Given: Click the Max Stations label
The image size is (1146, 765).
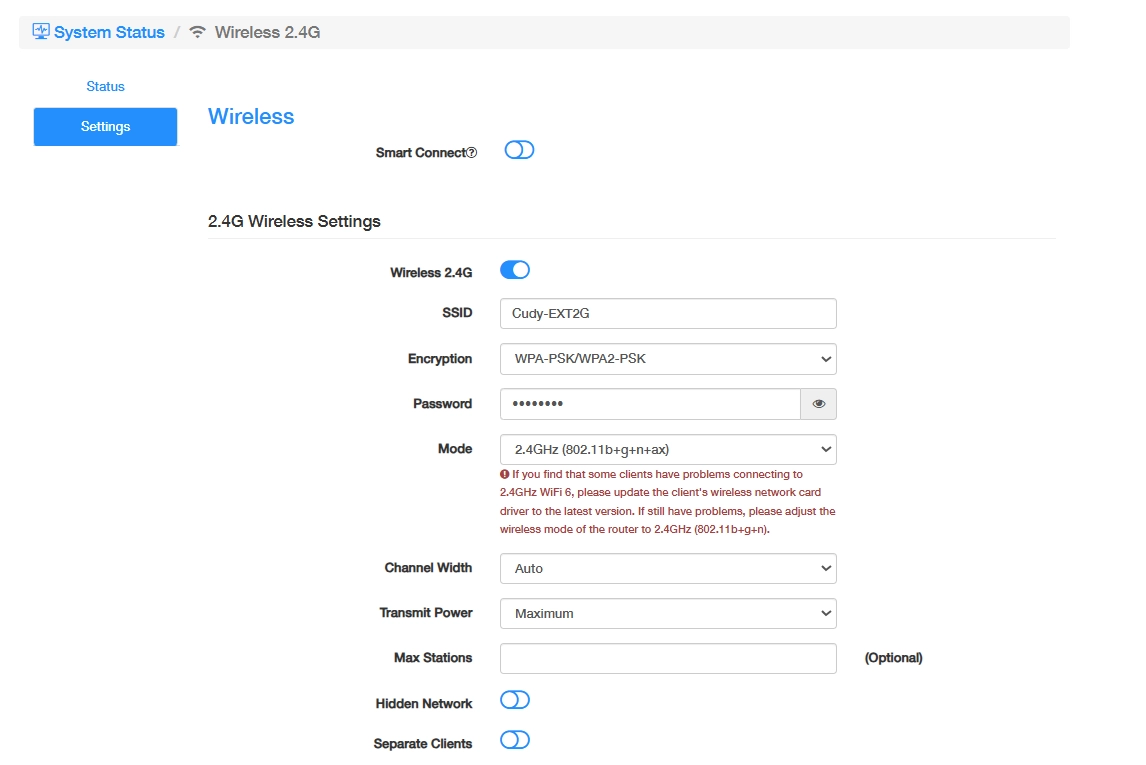Looking at the screenshot, I should coord(433,658).
